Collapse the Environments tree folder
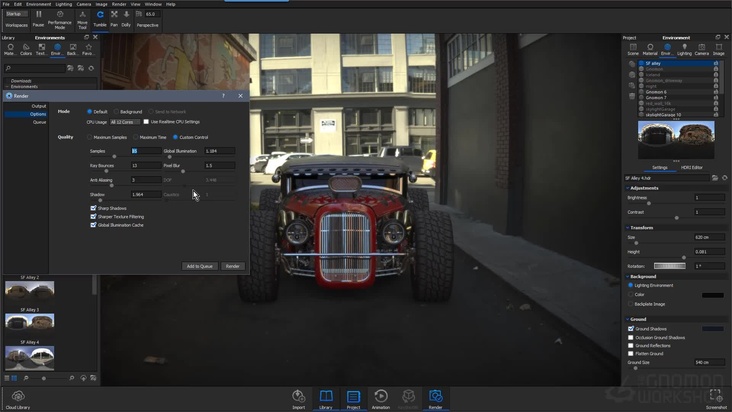The height and width of the screenshot is (412, 732). pos(7,87)
